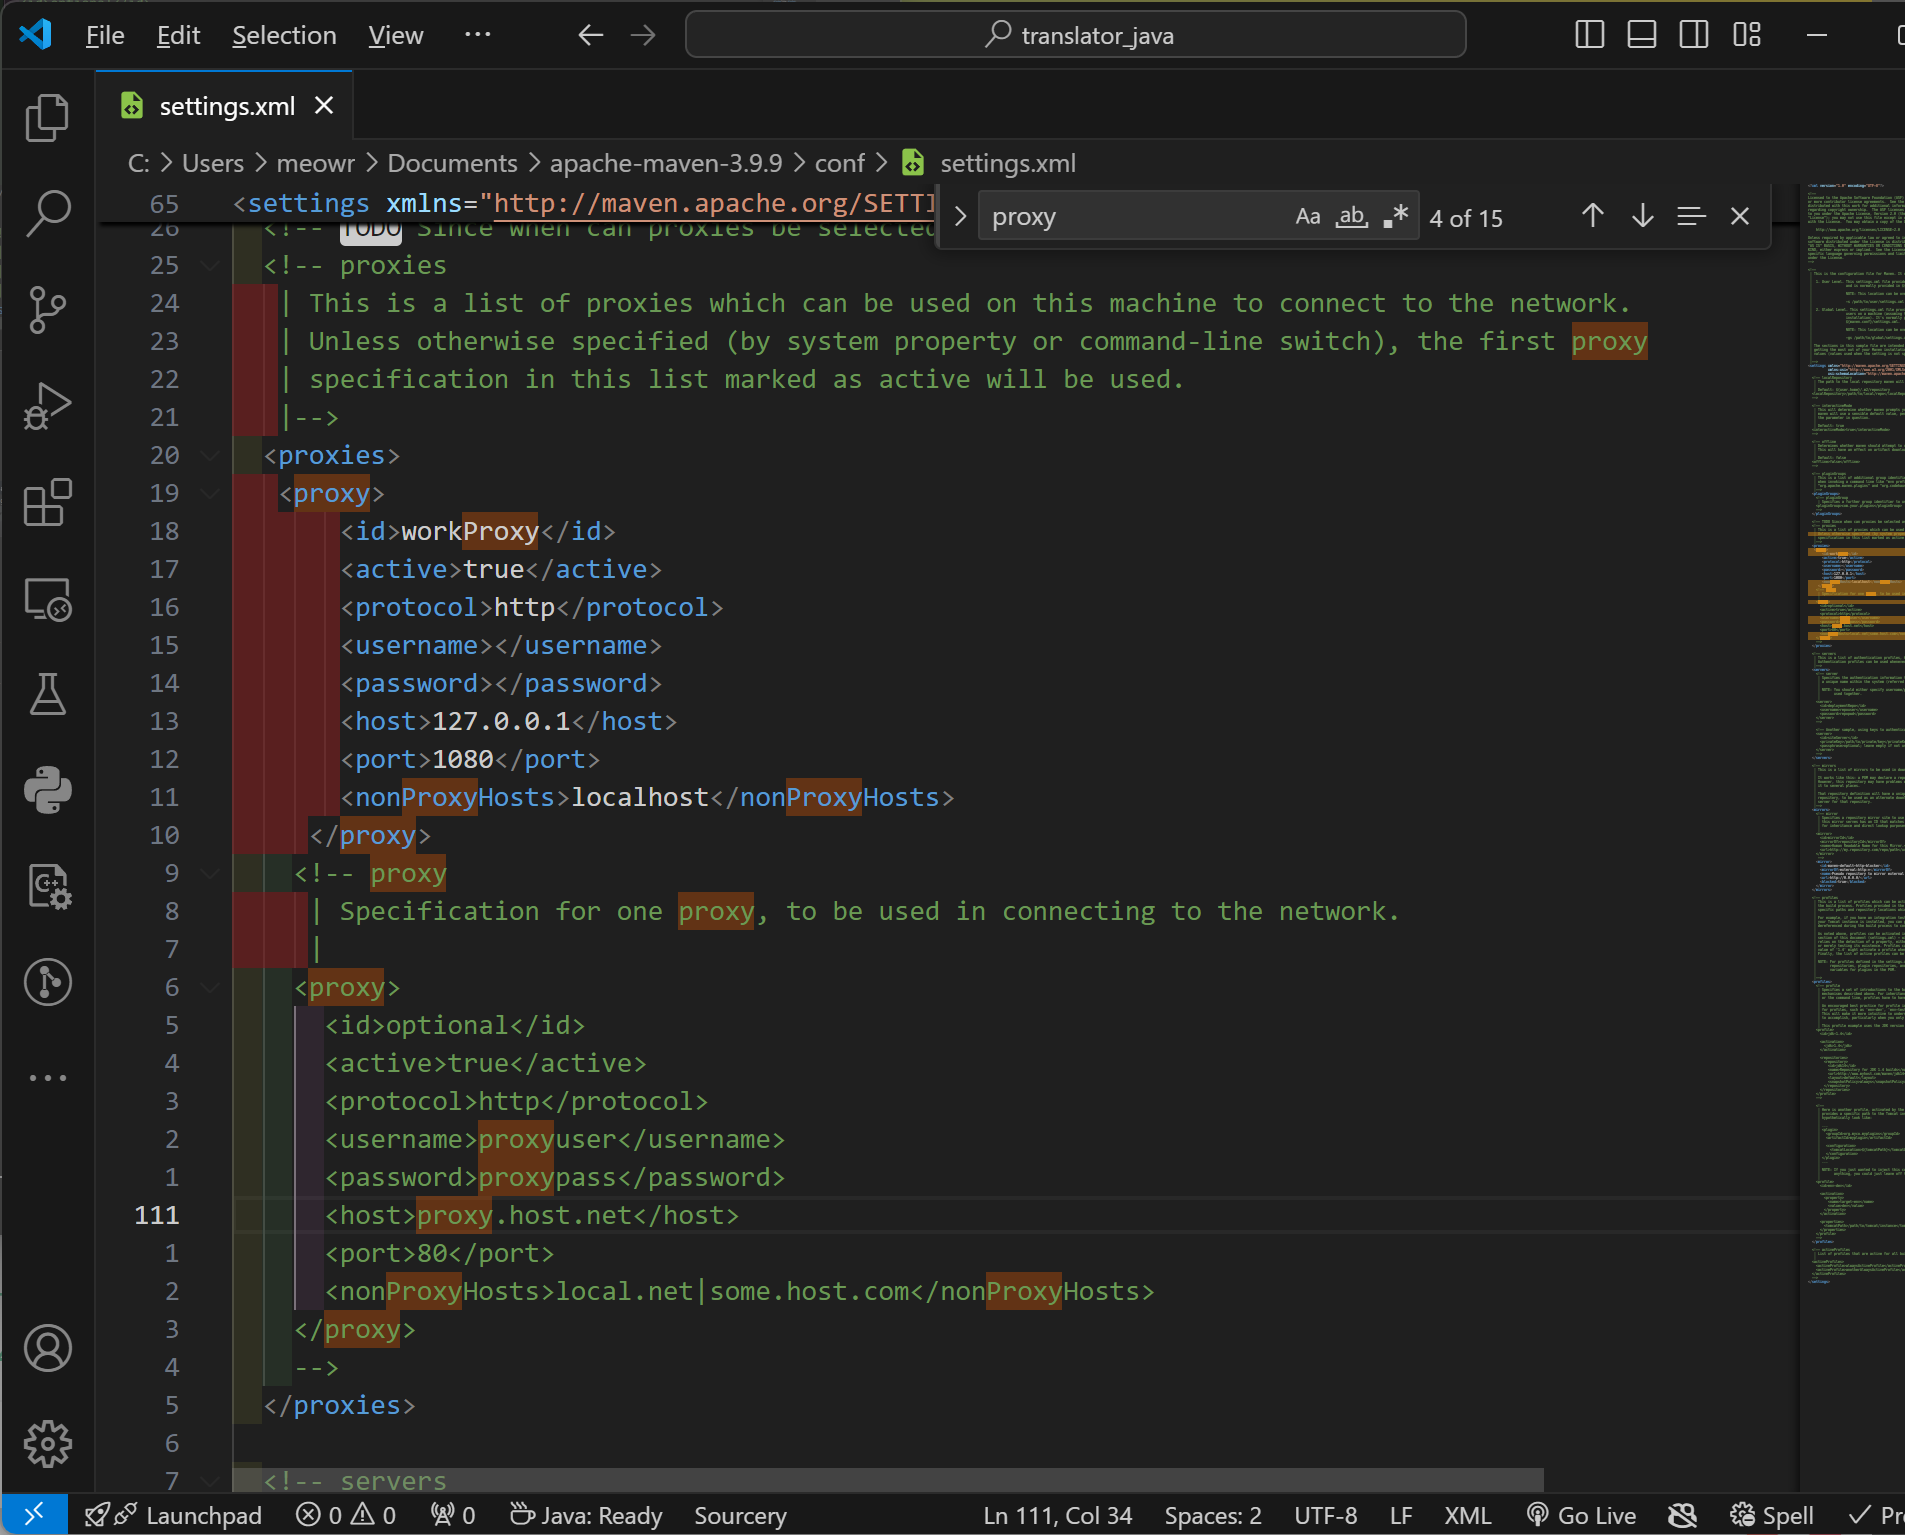Open the Run and Debug view
This screenshot has width=1905, height=1535.
[x=47, y=406]
